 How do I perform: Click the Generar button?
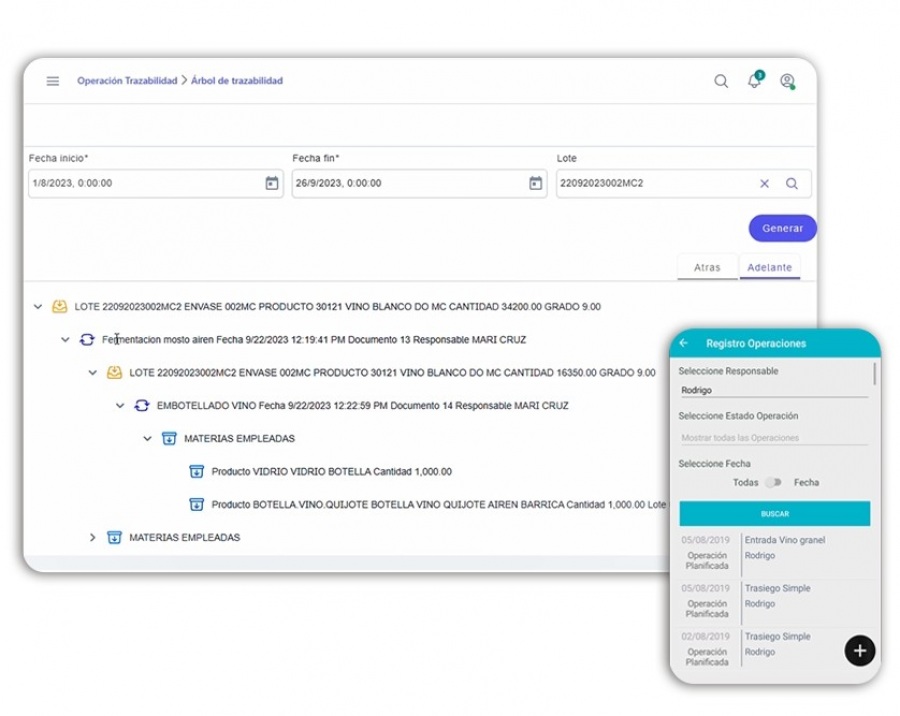[782, 228]
